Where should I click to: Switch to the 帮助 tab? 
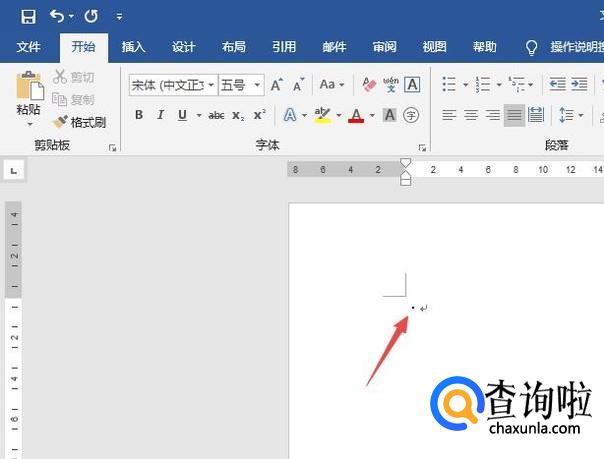485,47
